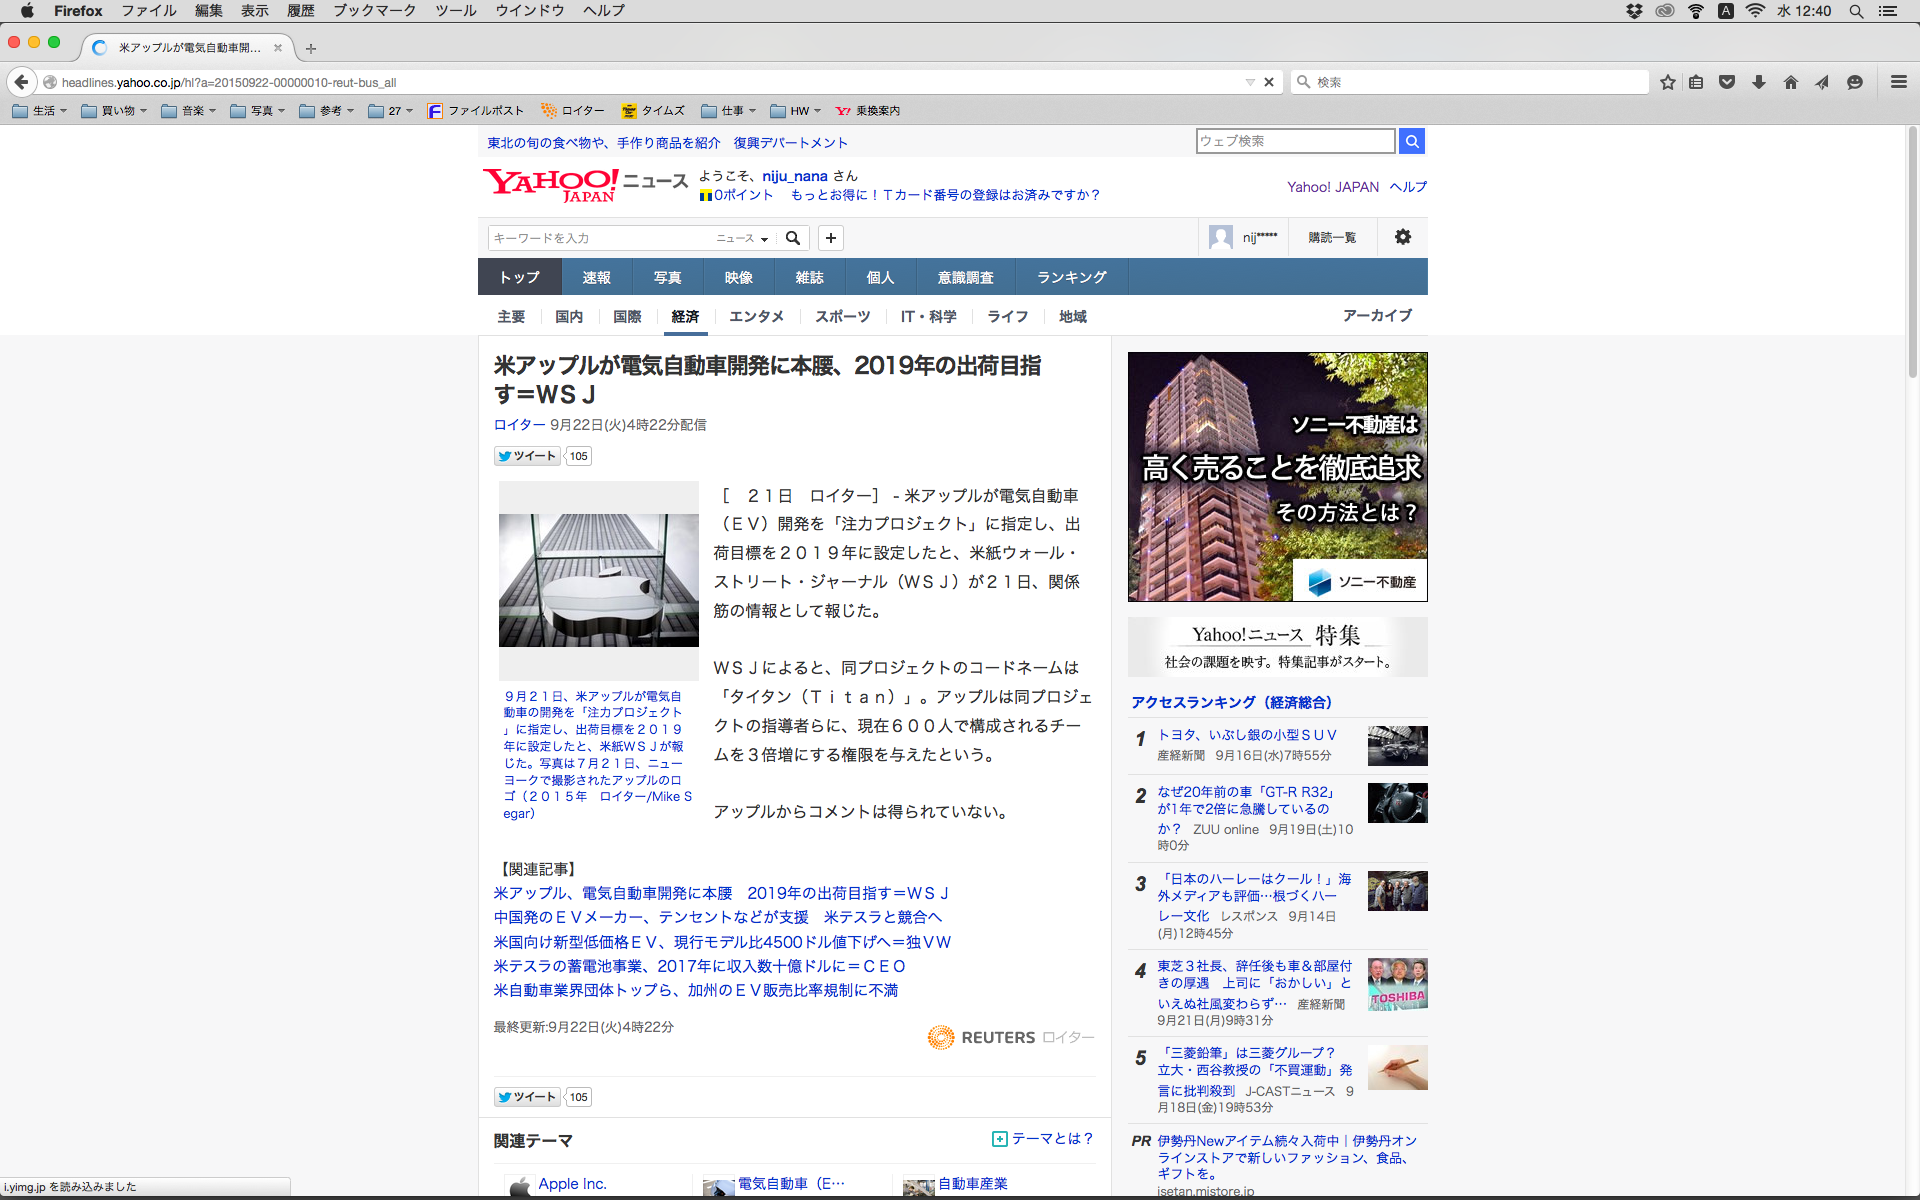Click the plus button beside keyword search
The image size is (1920, 1200).
830,238
